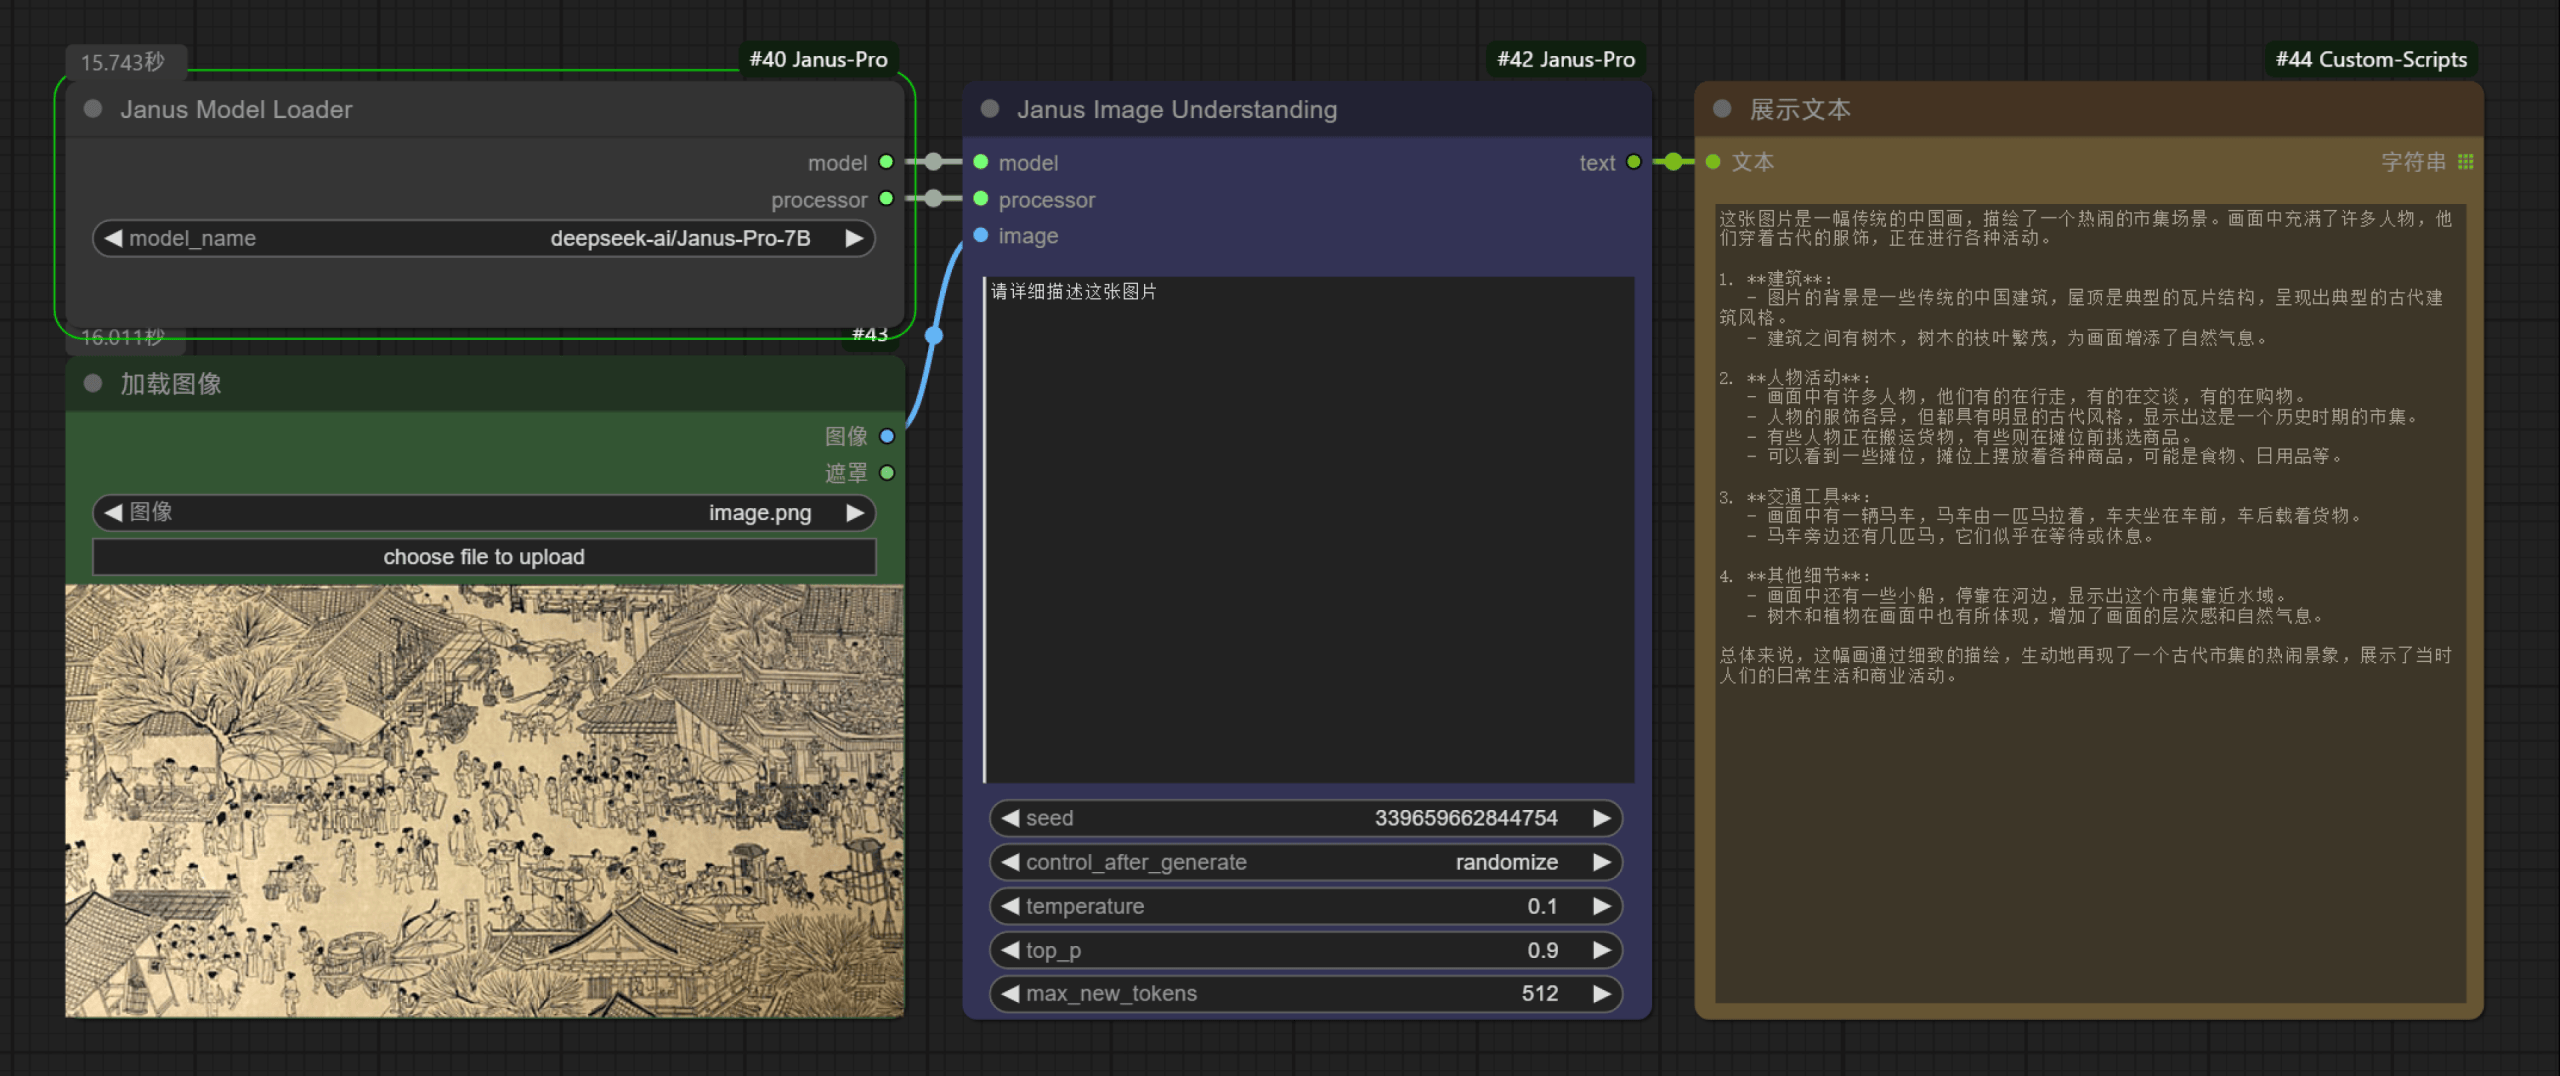Viewport: 2560px width, 1076px height.
Task: Click the image input port on Janus Image Understanding
Action: 981,235
